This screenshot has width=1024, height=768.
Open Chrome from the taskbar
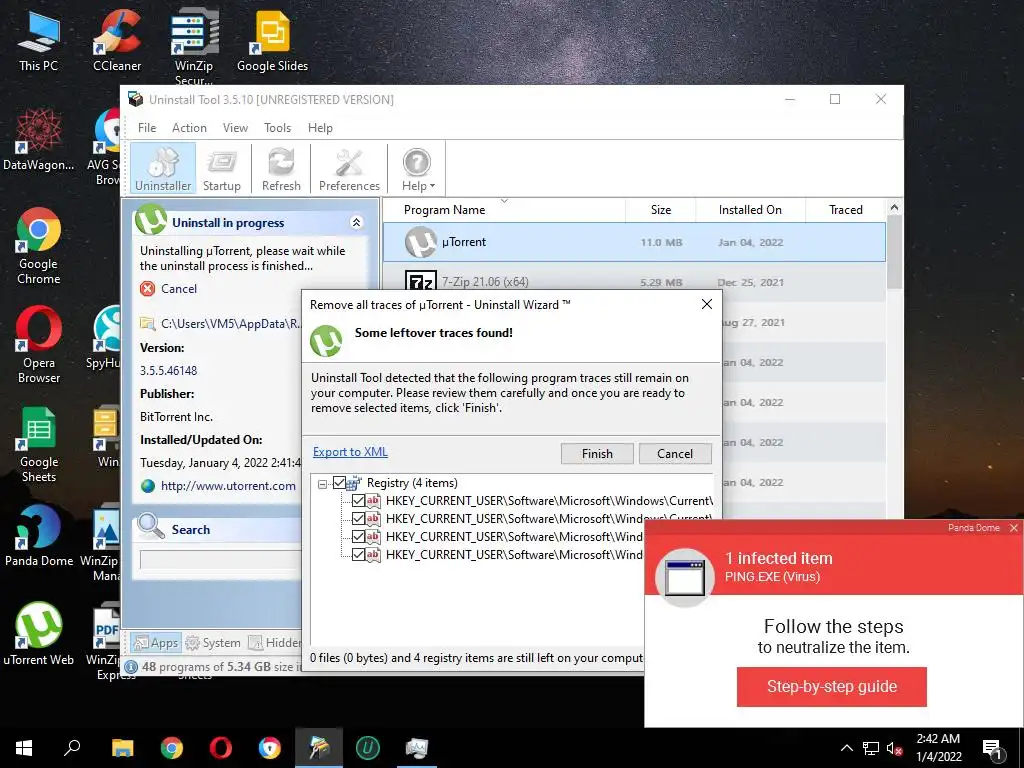click(x=172, y=748)
